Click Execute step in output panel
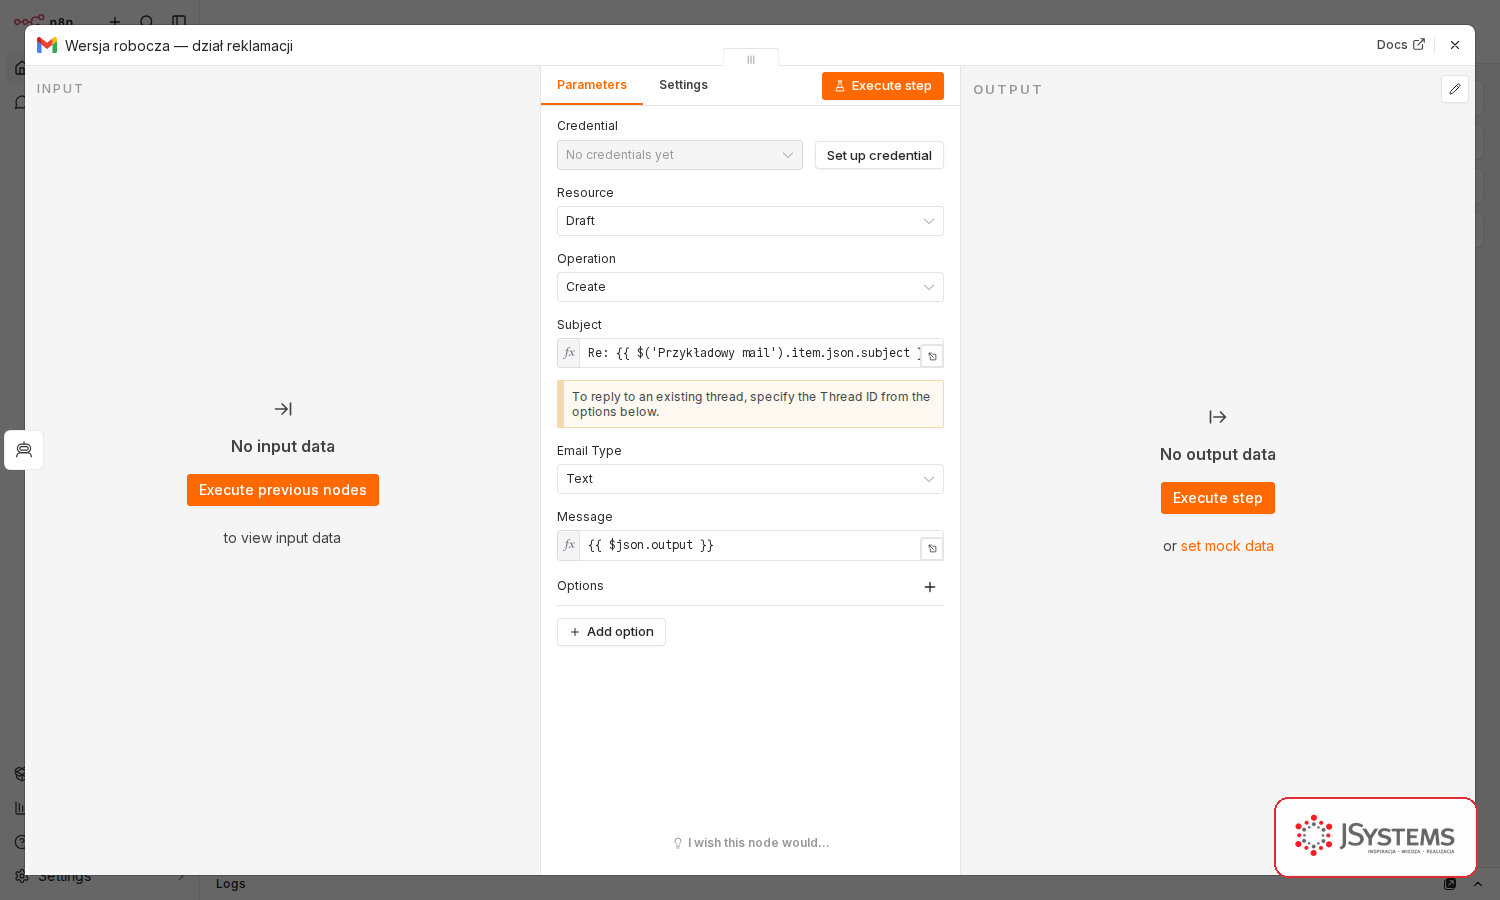The image size is (1500, 900). [1218, 498]
